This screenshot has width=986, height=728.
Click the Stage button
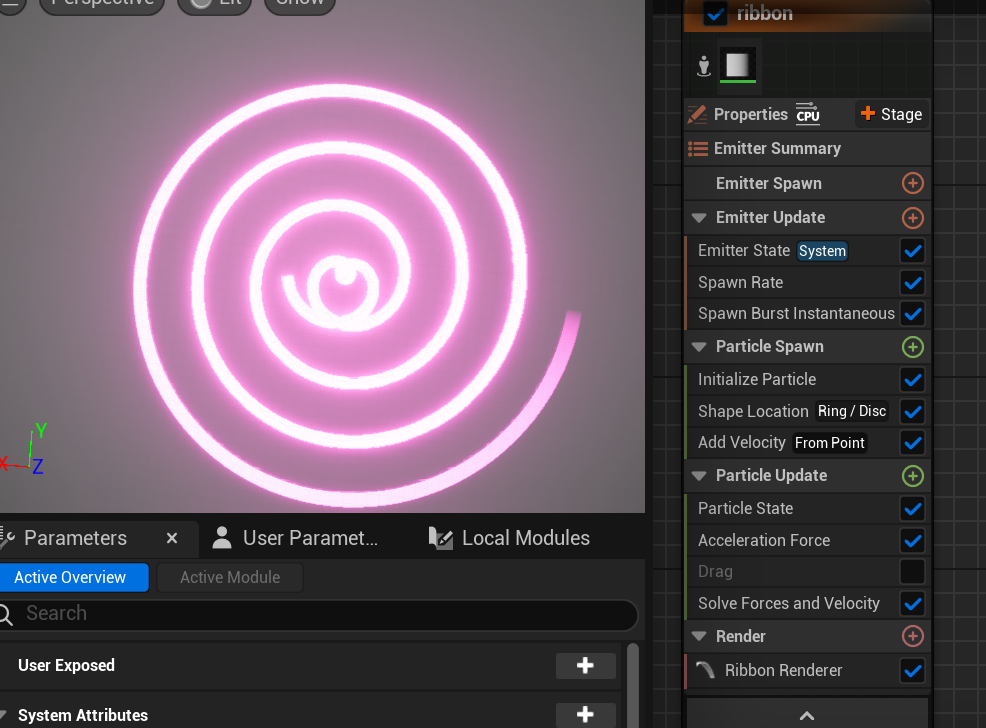(891, 114)
